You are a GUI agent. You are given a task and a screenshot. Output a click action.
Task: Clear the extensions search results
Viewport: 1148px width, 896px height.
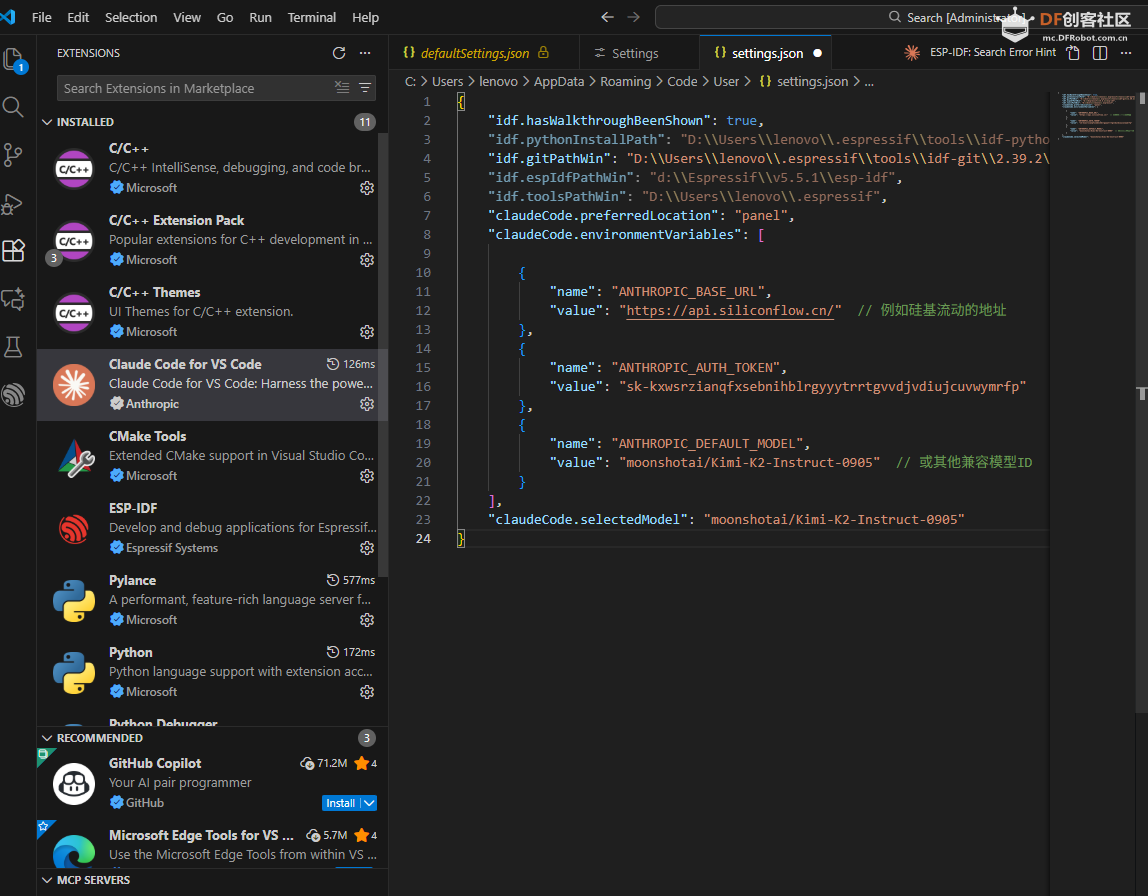[x=342, y=88]
